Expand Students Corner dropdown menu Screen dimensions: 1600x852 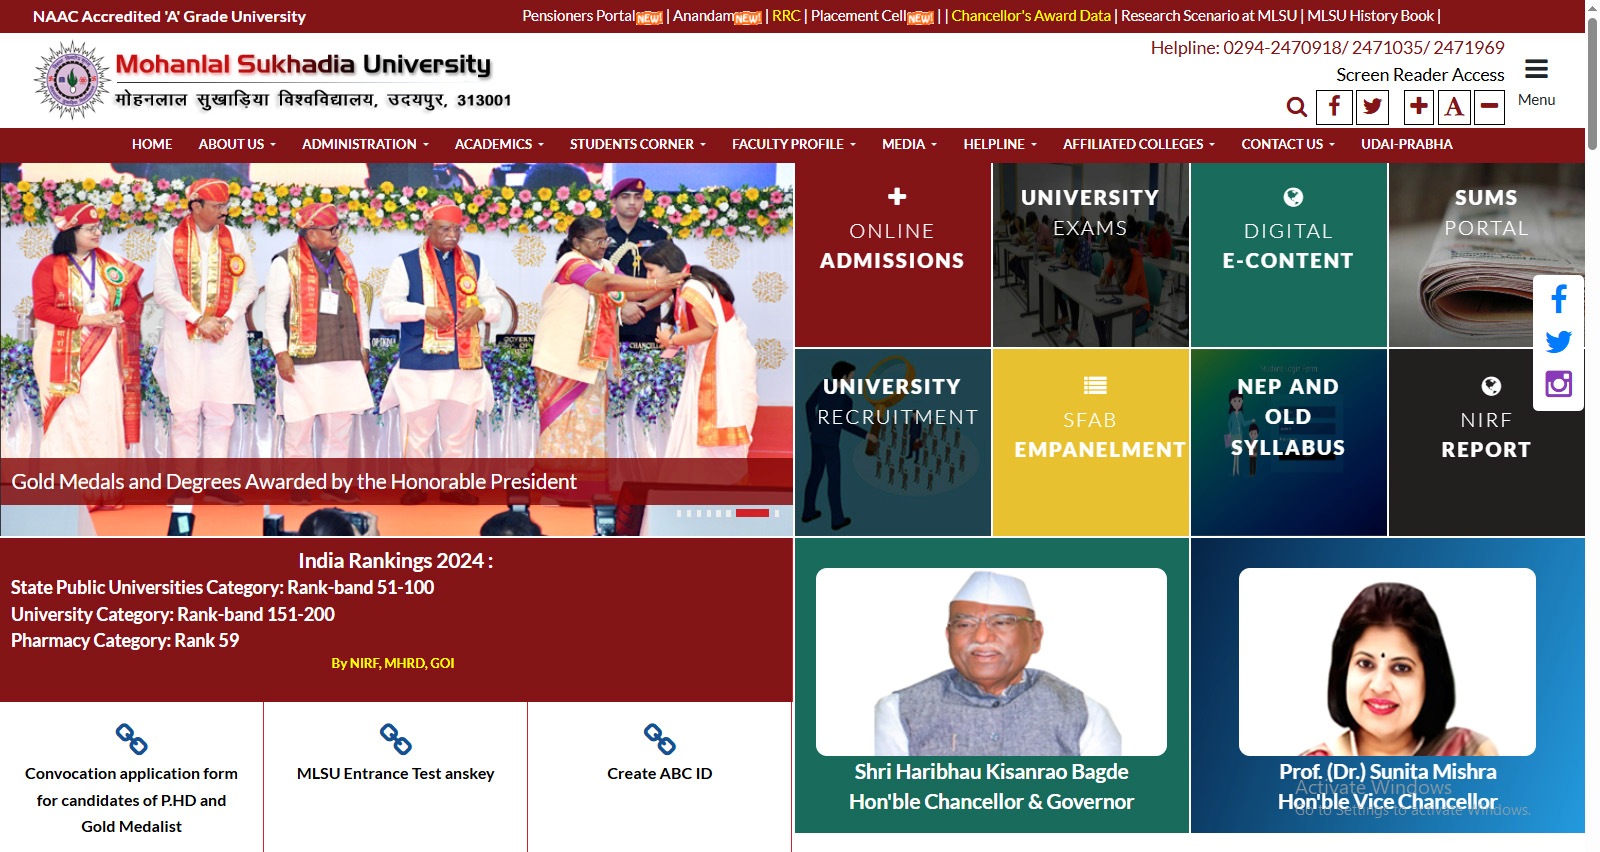pos(638,144)
